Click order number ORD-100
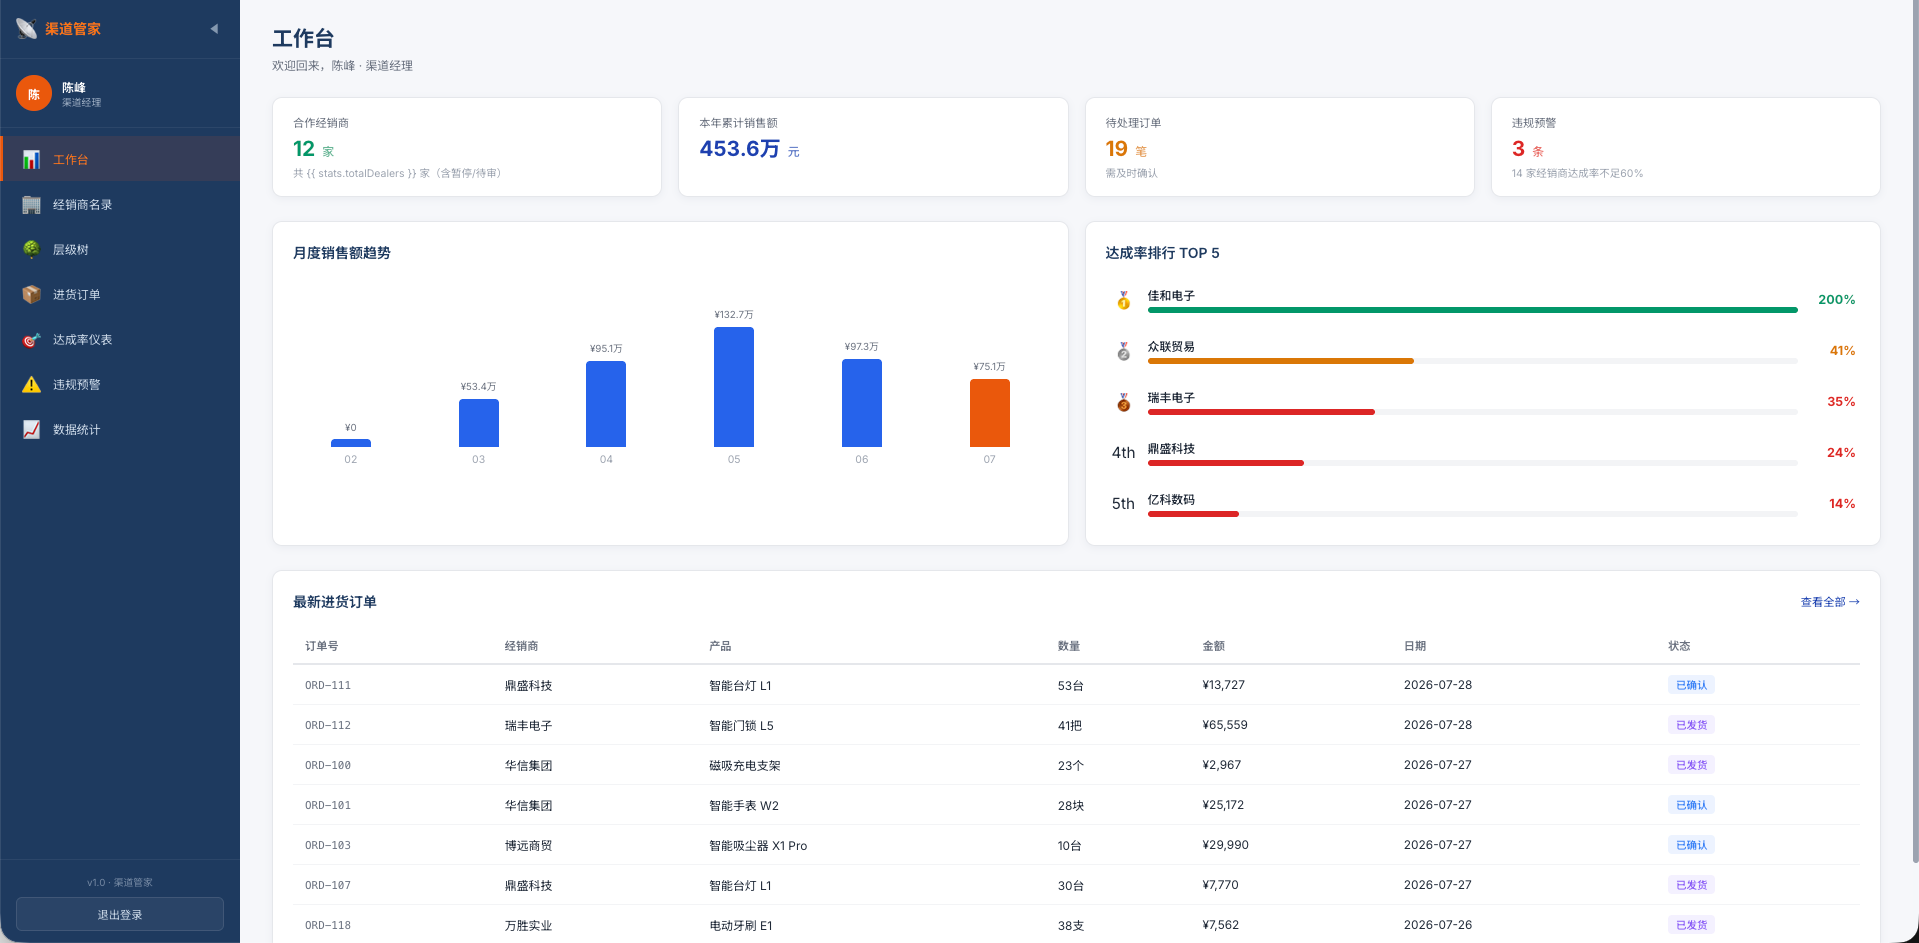 (328, 765)
